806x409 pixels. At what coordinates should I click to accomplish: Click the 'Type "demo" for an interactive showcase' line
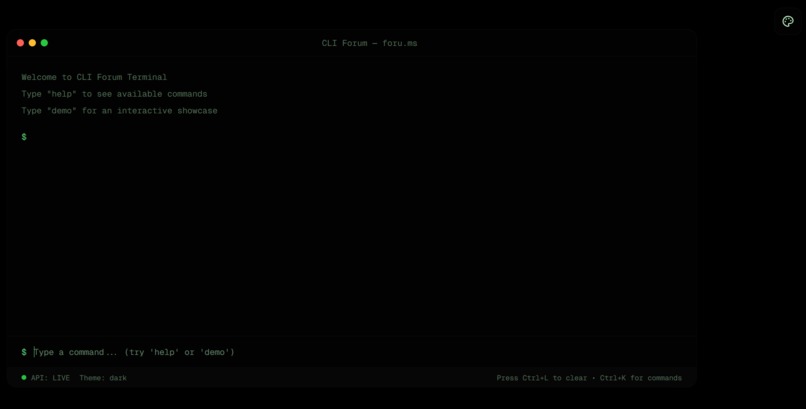[119, 110]
